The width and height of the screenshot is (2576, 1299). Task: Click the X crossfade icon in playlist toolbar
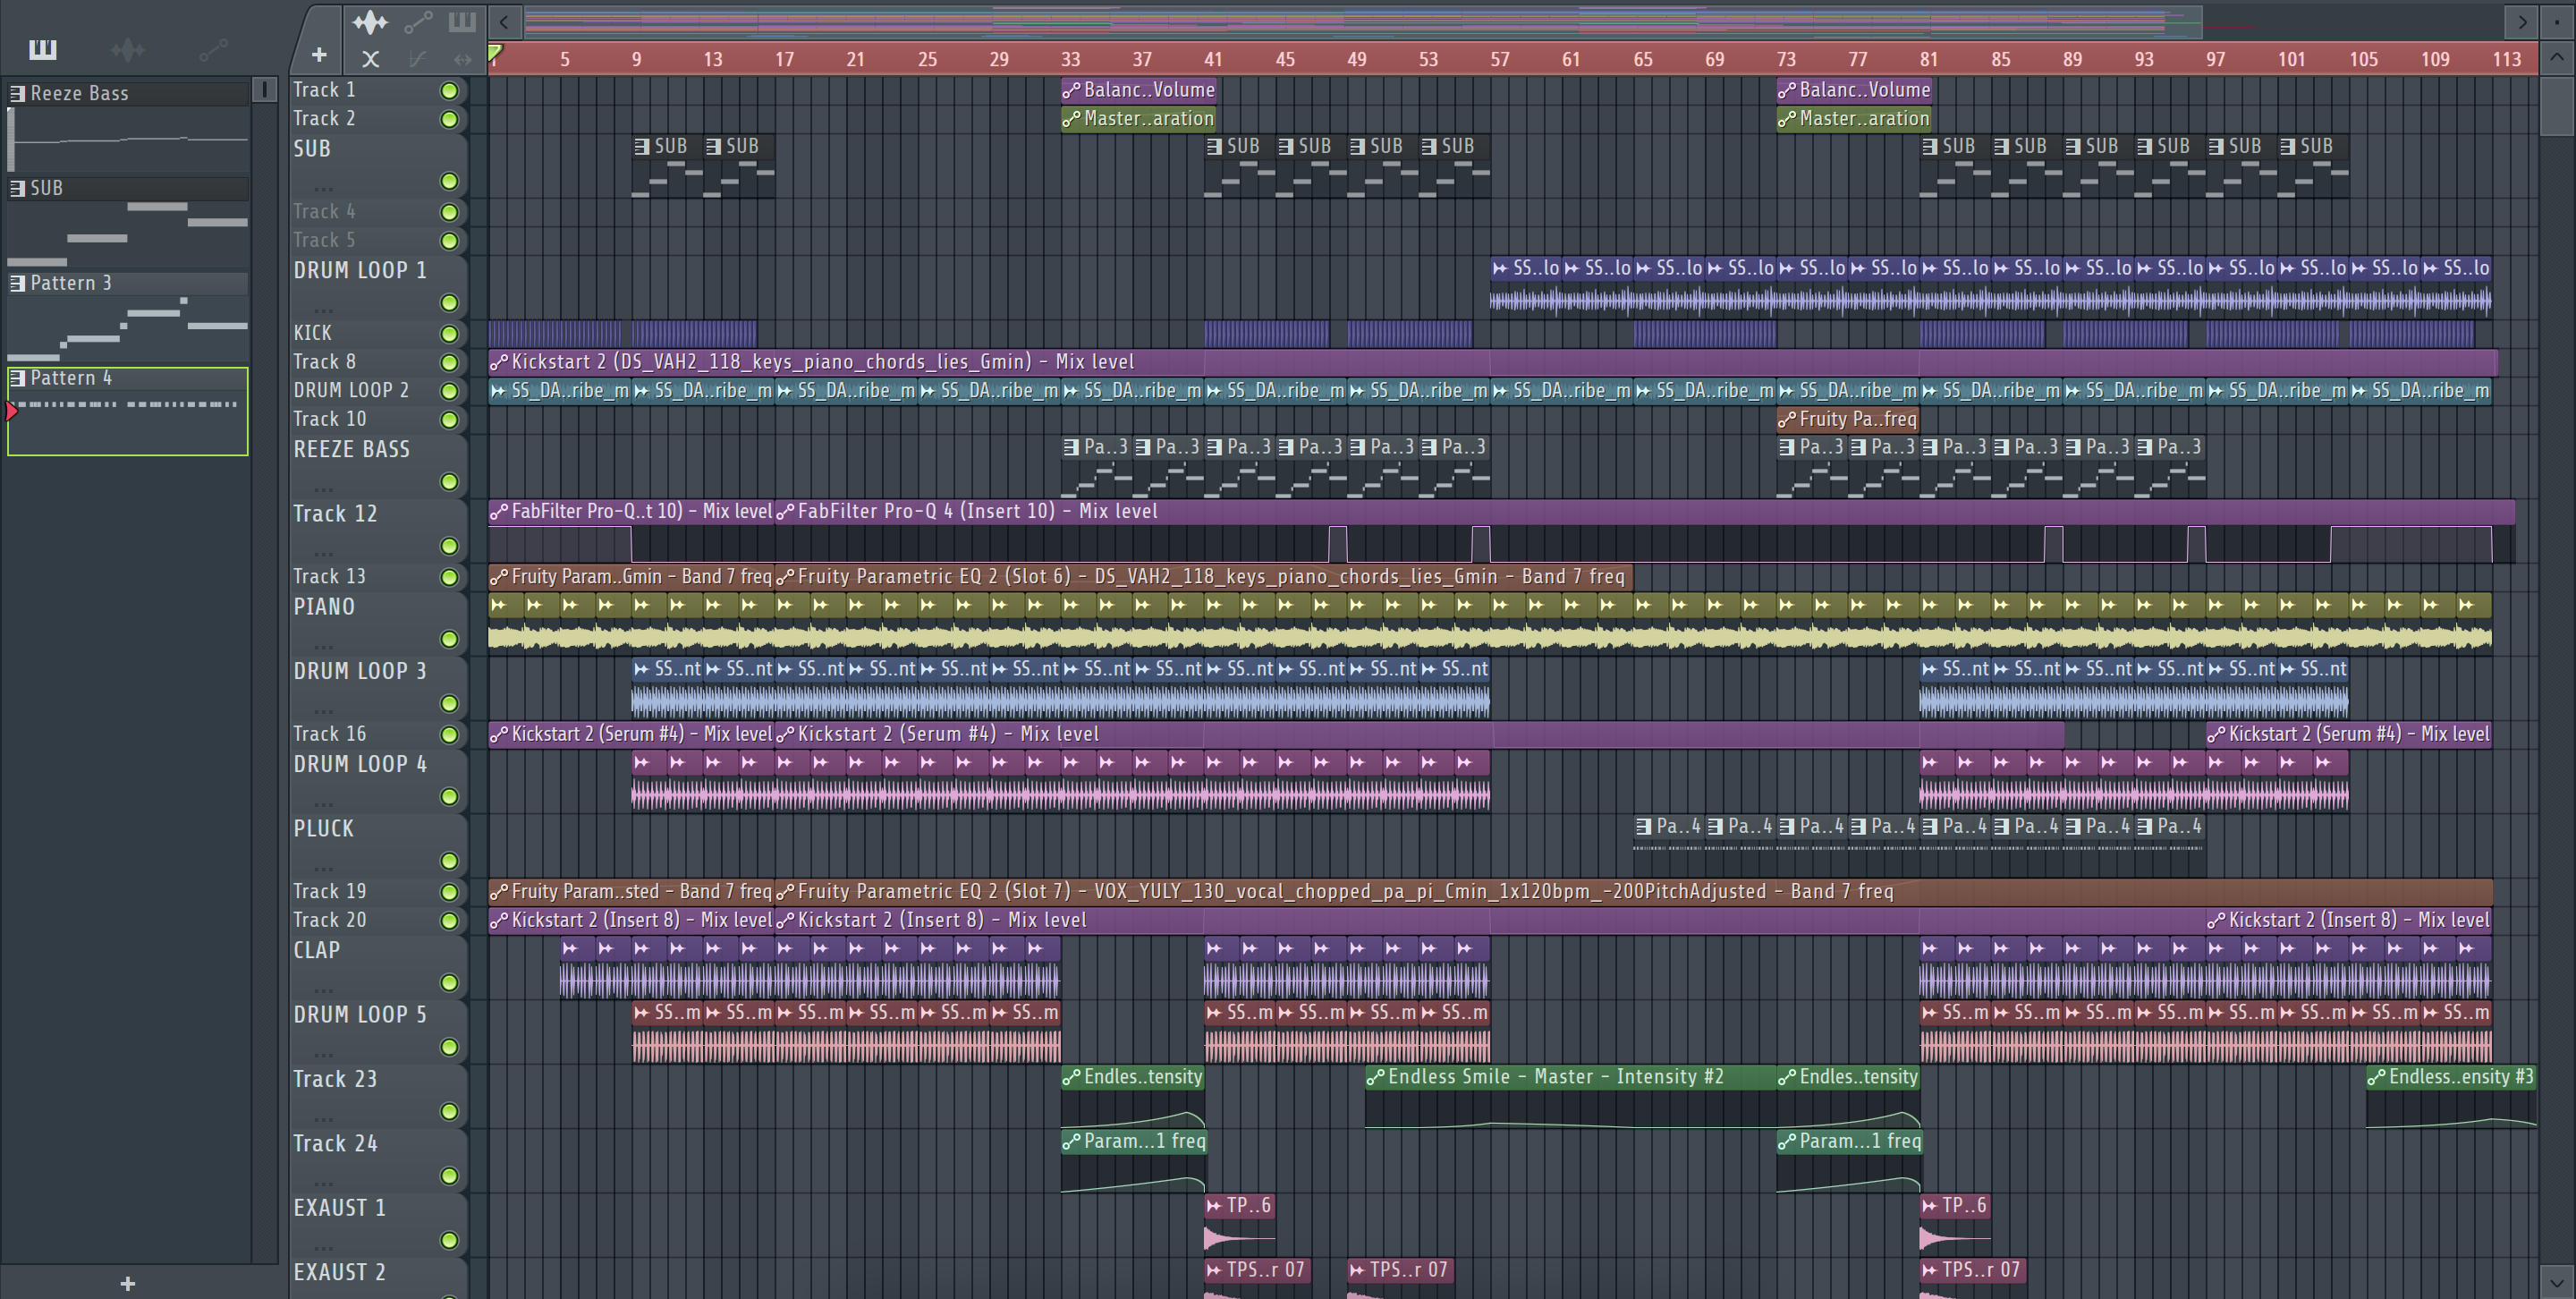pos(370,59)
